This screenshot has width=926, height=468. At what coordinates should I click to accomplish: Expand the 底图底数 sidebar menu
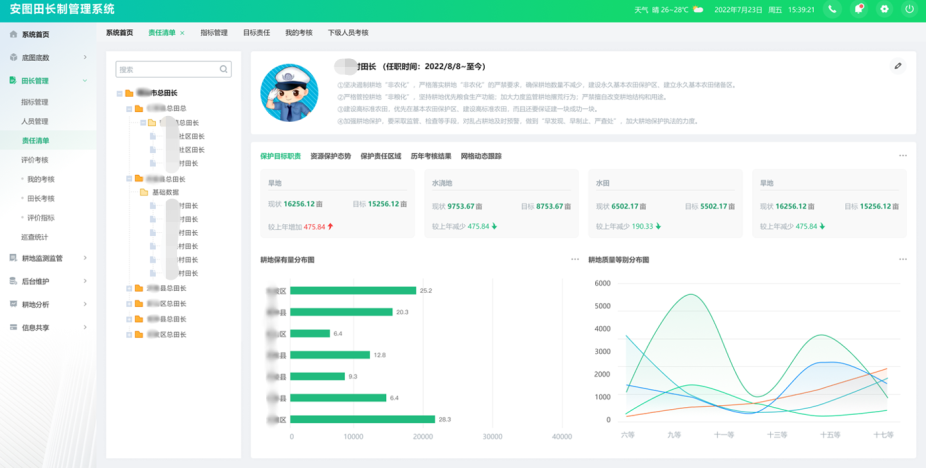click(85, 58)
